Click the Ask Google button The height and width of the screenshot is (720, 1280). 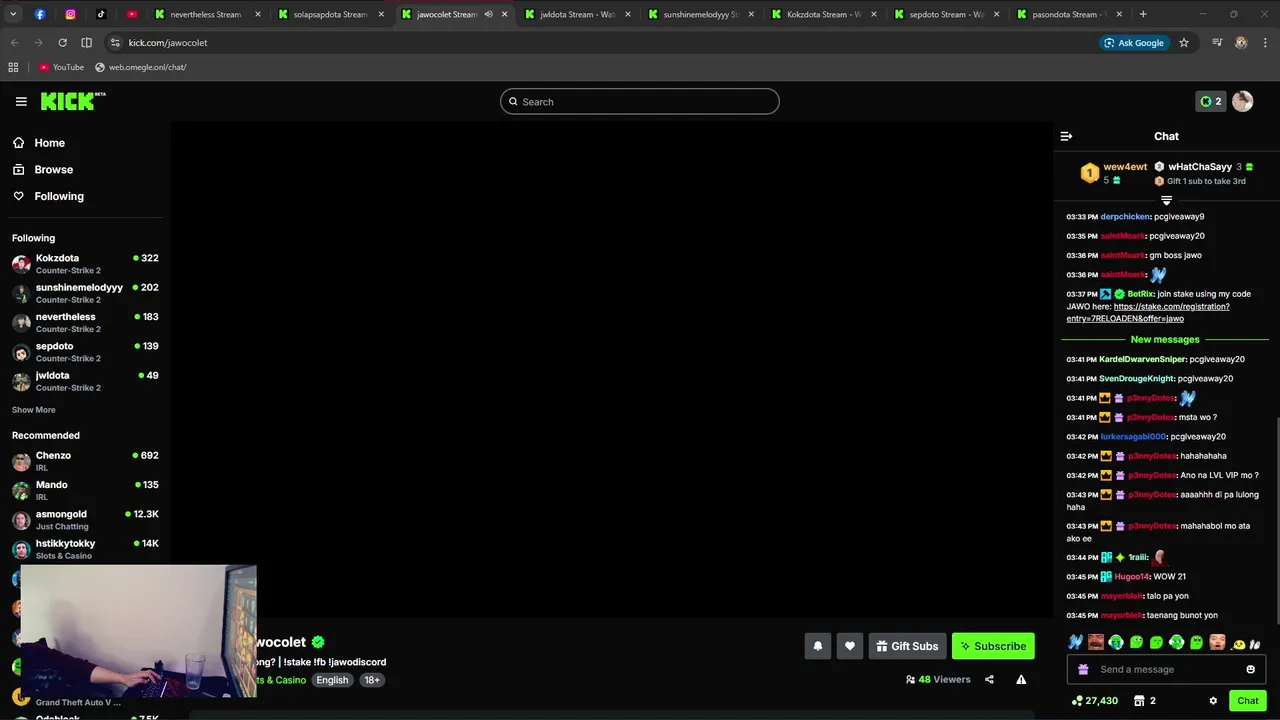pyautogui.click(x=1134, y=43)
